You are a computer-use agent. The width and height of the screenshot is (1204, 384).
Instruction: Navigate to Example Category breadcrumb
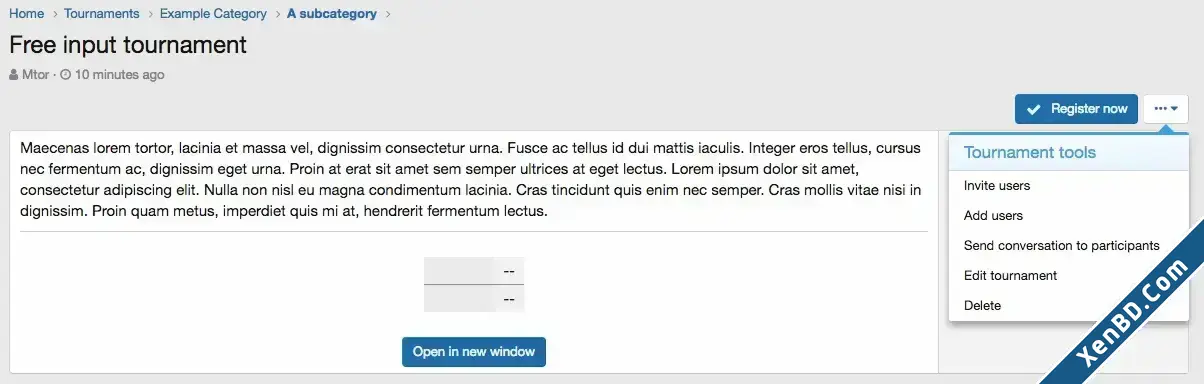(x=213, y=14)
